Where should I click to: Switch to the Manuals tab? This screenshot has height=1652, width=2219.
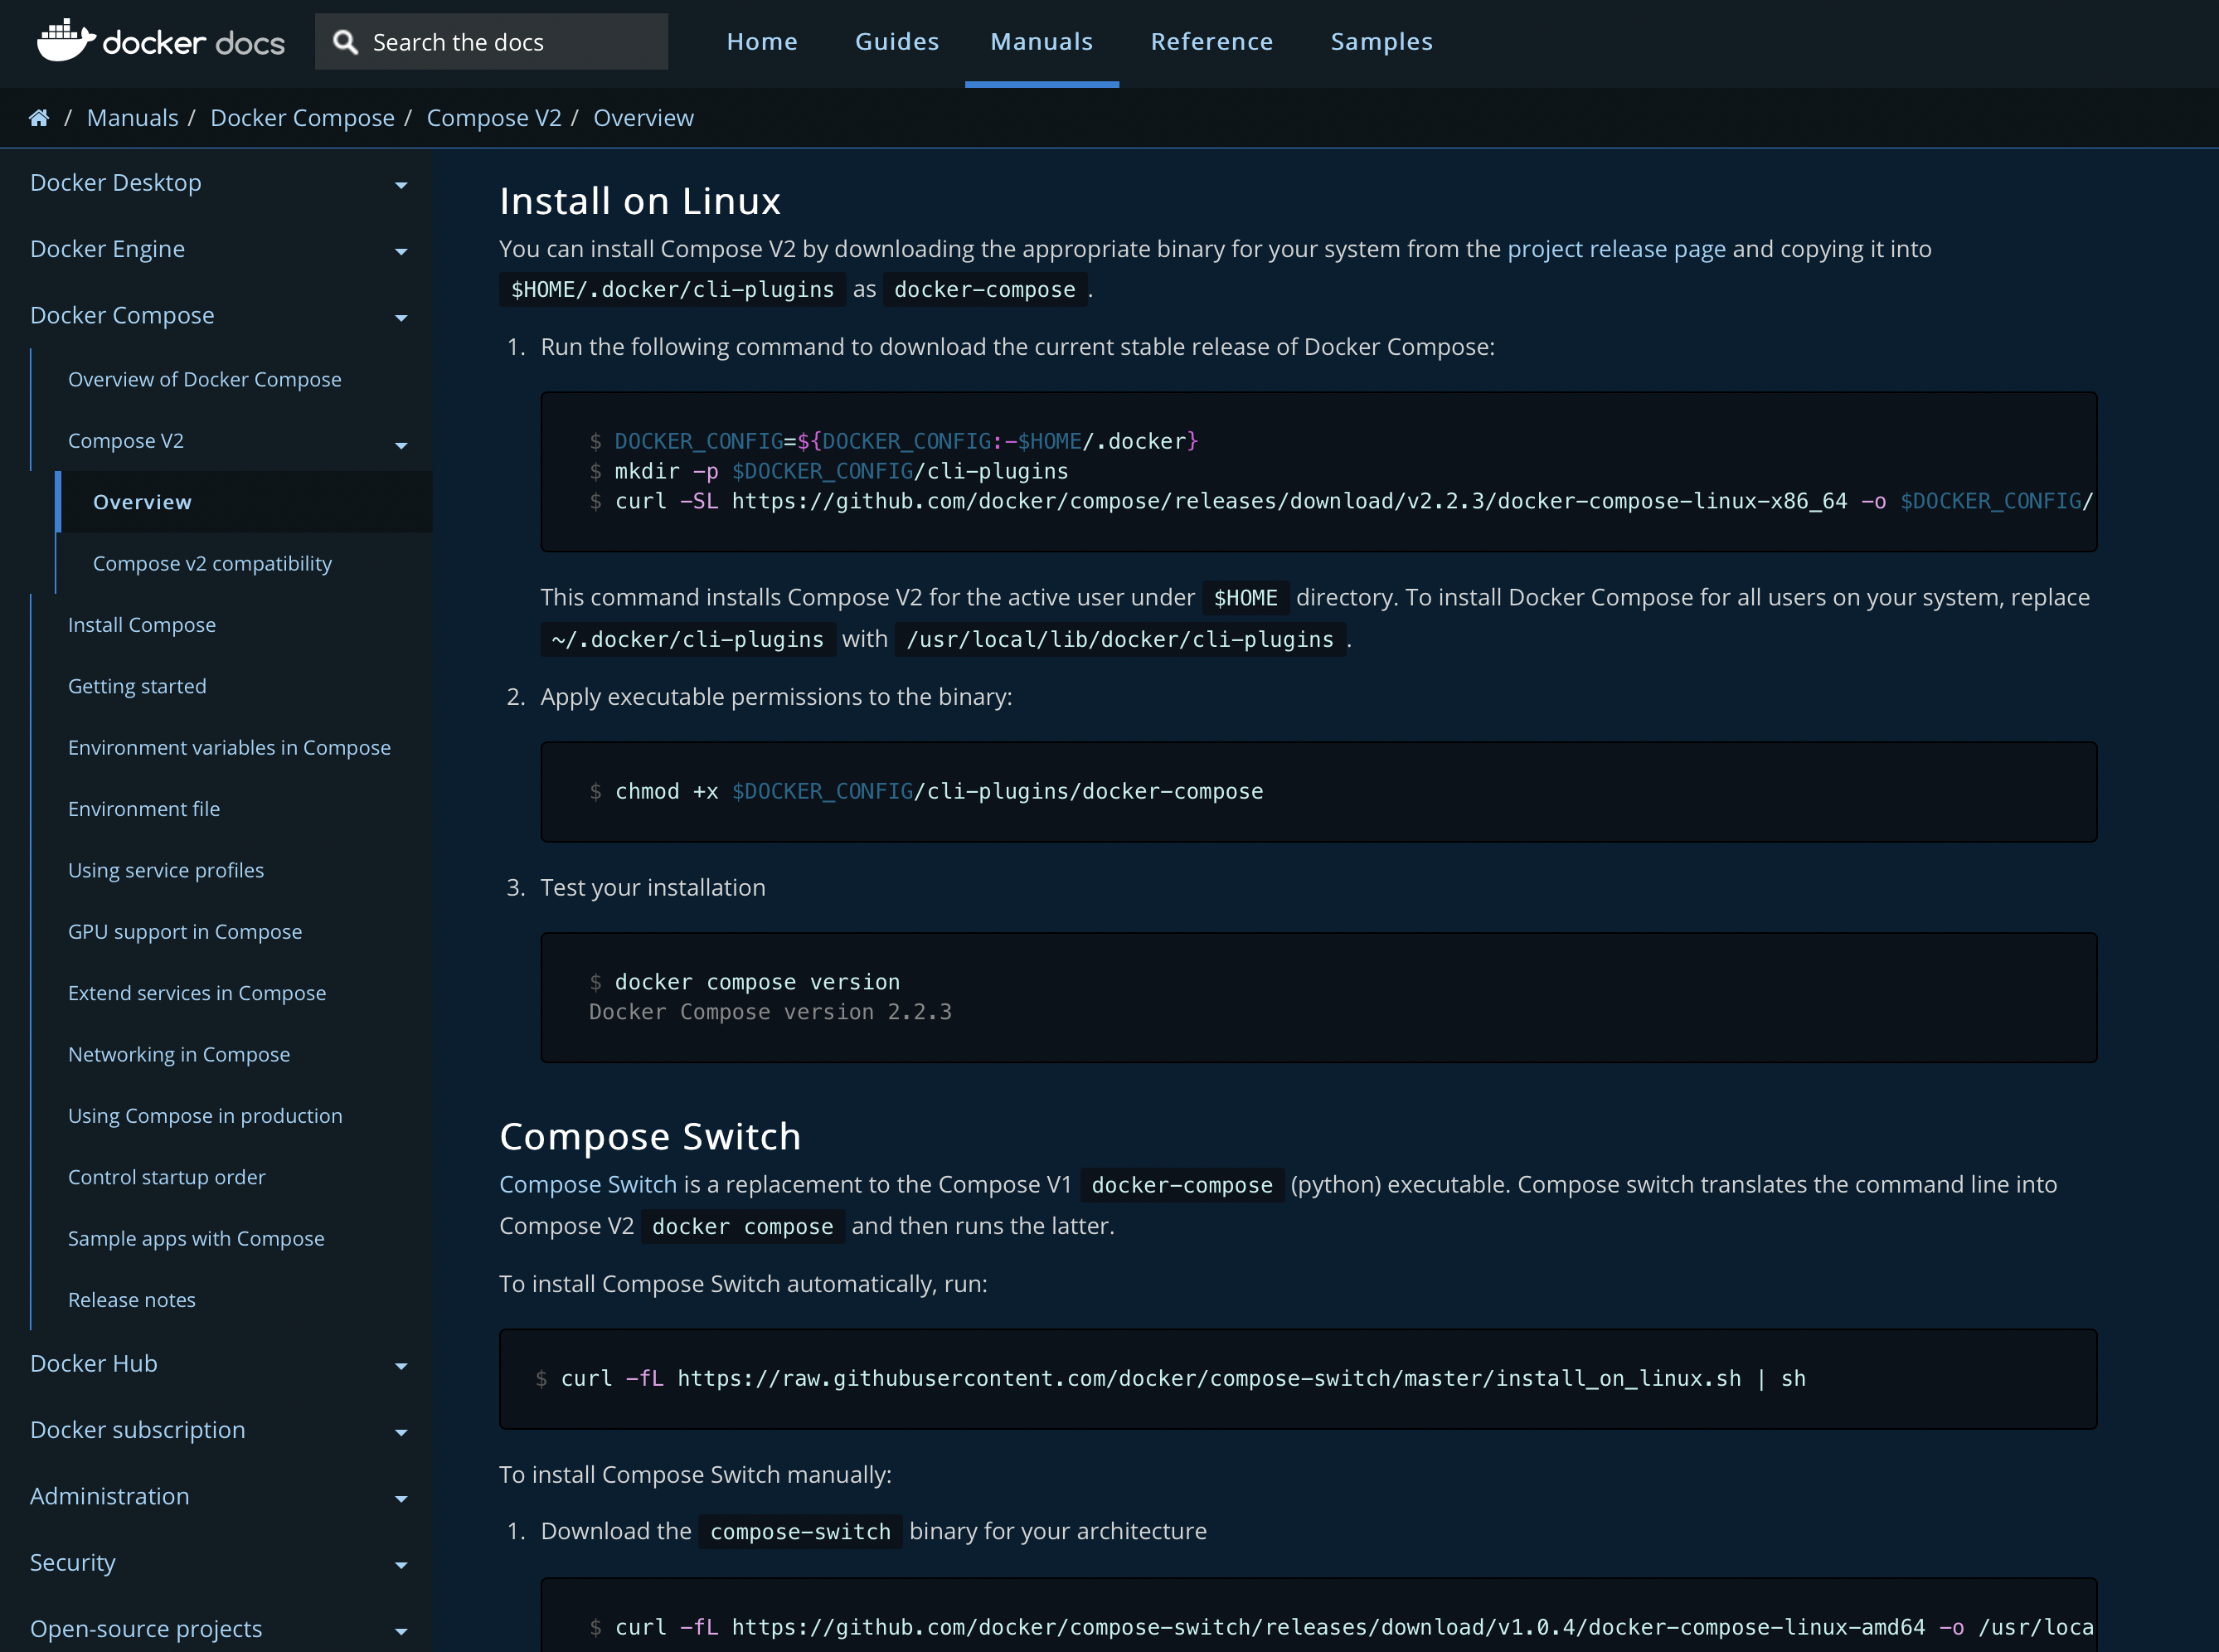(x=1041, y=41)
